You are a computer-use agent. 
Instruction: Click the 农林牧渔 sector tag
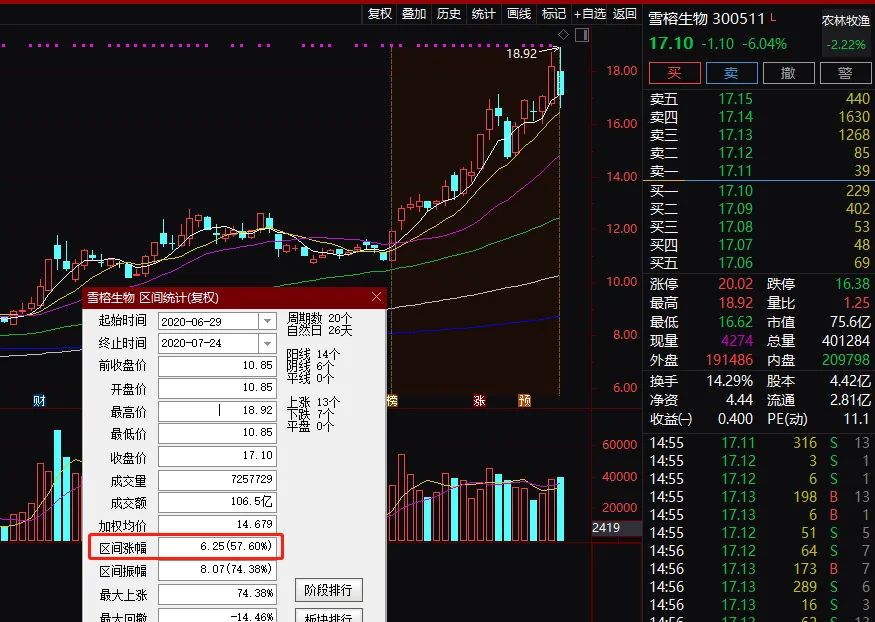[846, 20]
